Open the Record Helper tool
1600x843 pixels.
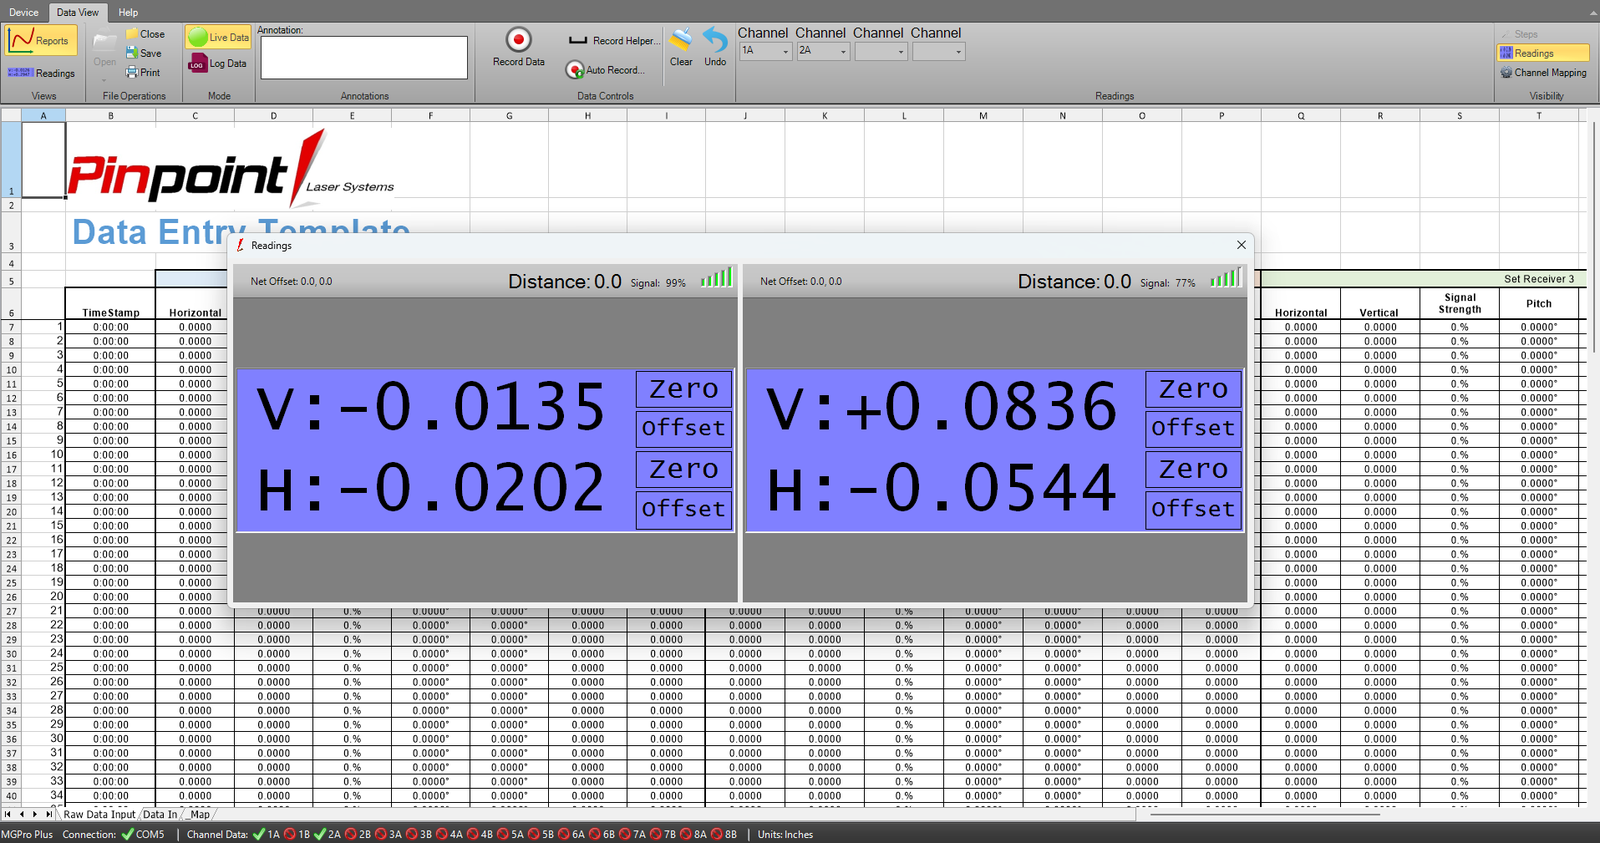point(614,41)
